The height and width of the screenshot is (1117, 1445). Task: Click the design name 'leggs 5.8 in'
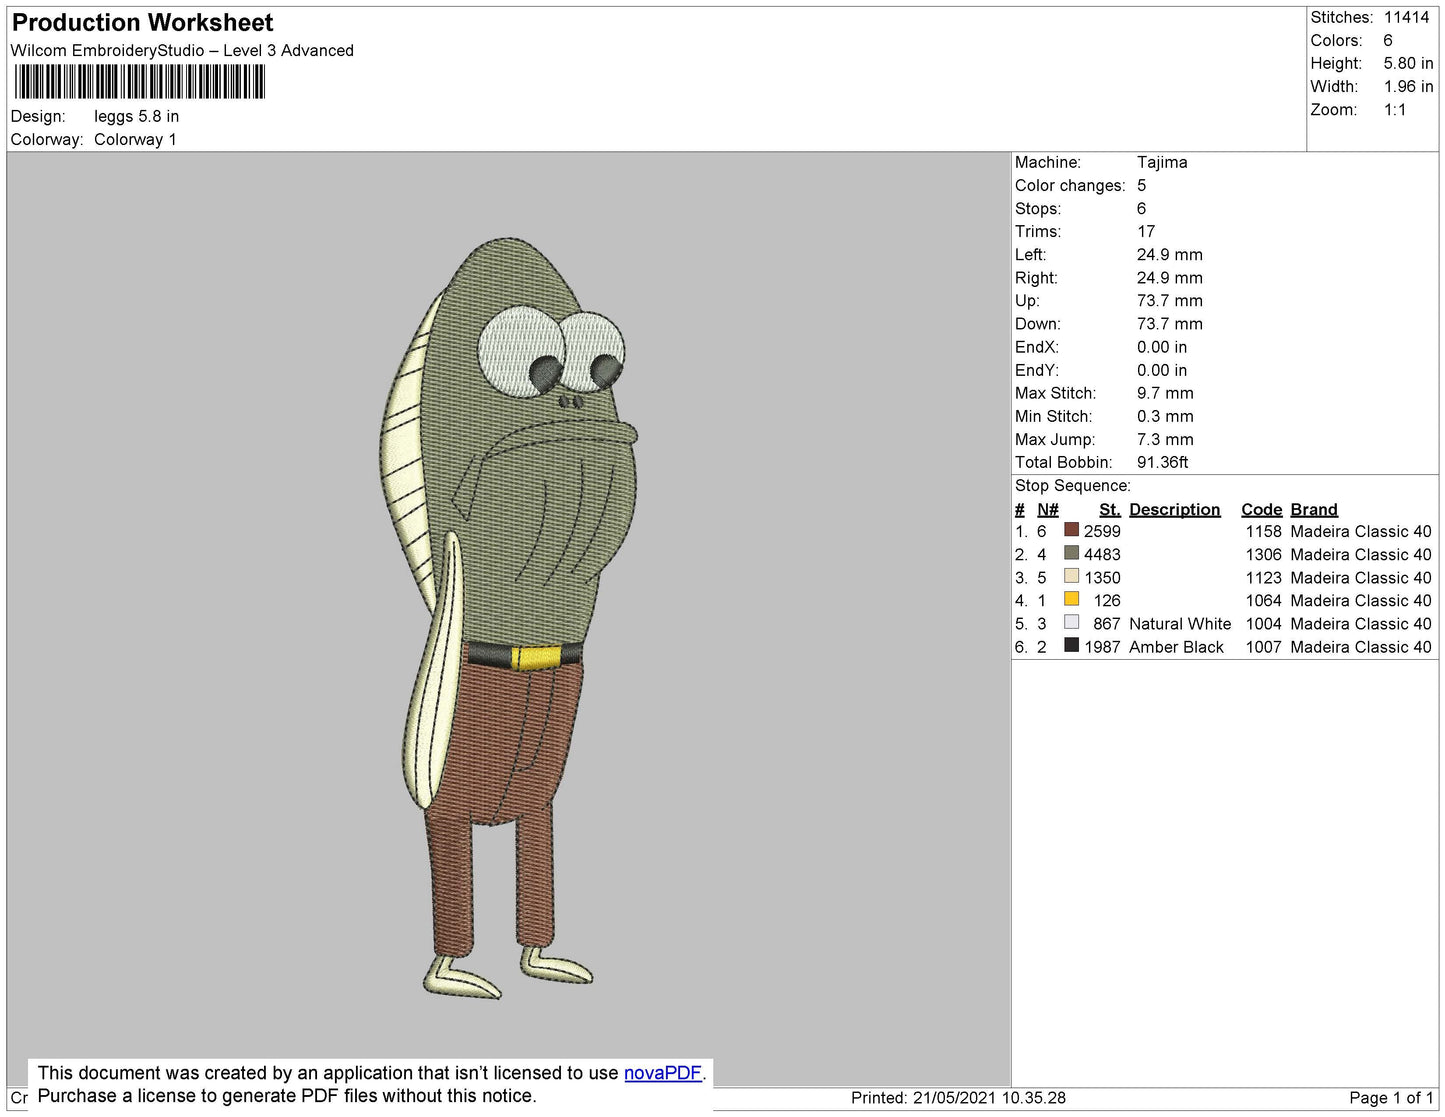[x=137, y=116]
